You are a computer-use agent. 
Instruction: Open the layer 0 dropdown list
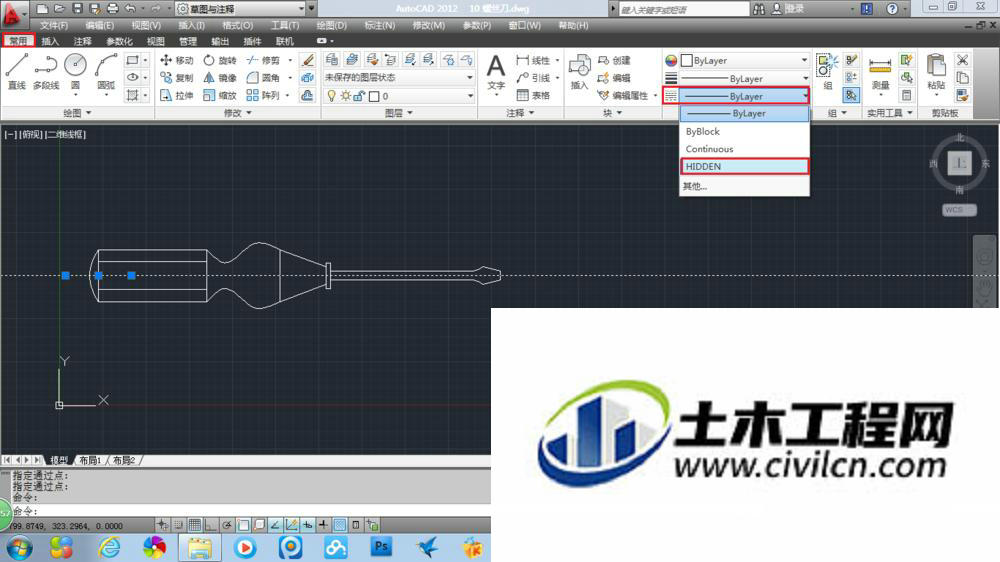pos(399,96)
